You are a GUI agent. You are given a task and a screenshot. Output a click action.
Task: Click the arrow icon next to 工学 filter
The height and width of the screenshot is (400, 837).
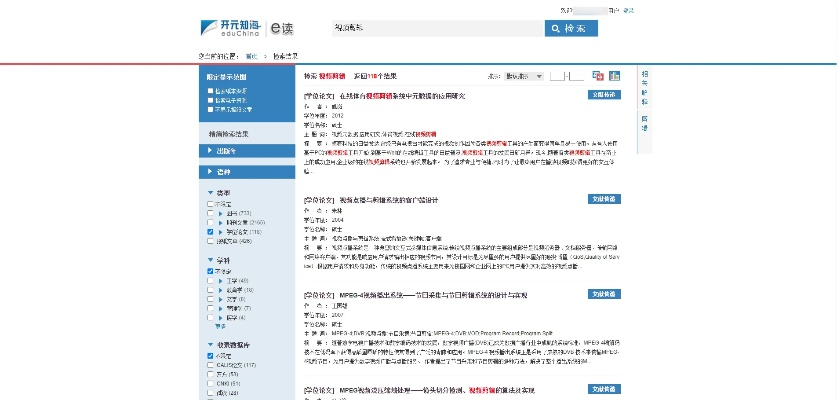[220, 280]
